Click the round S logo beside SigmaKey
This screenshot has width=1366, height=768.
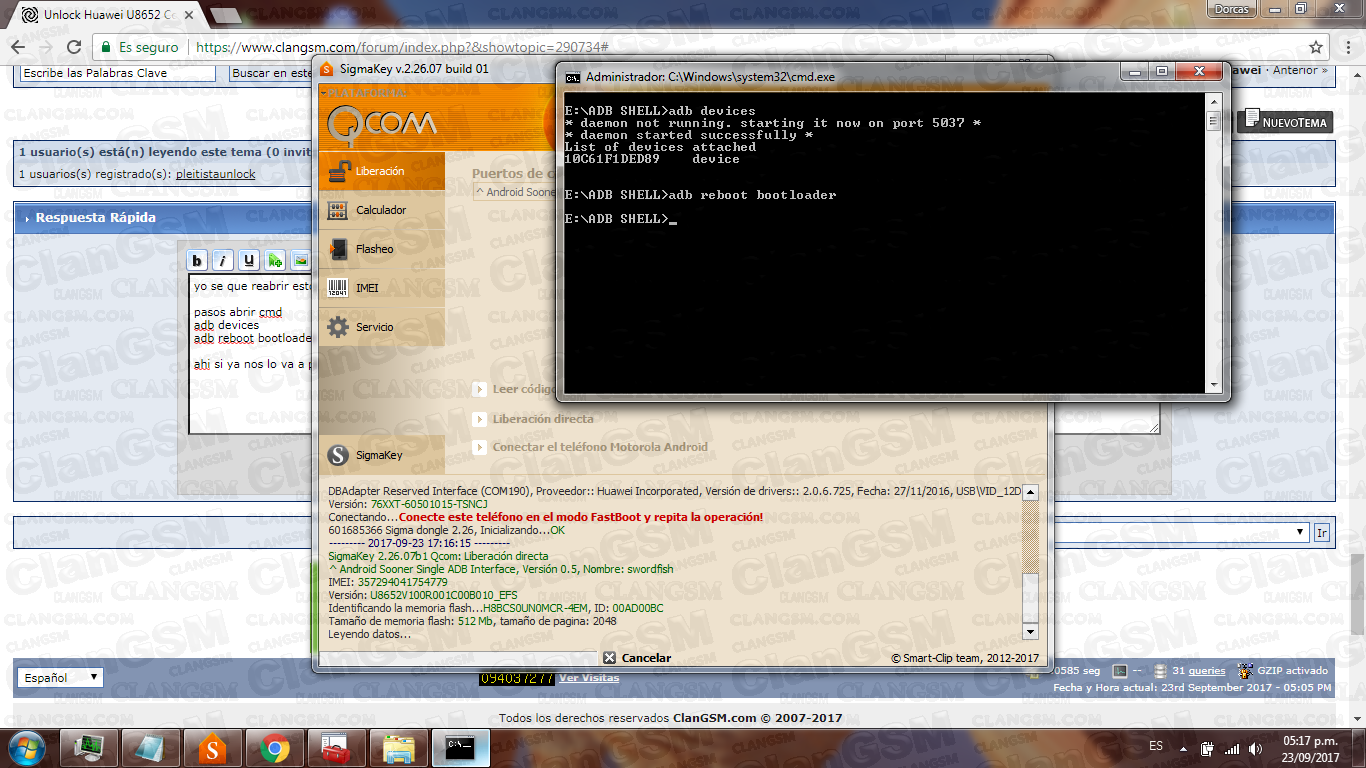(339, 455)
